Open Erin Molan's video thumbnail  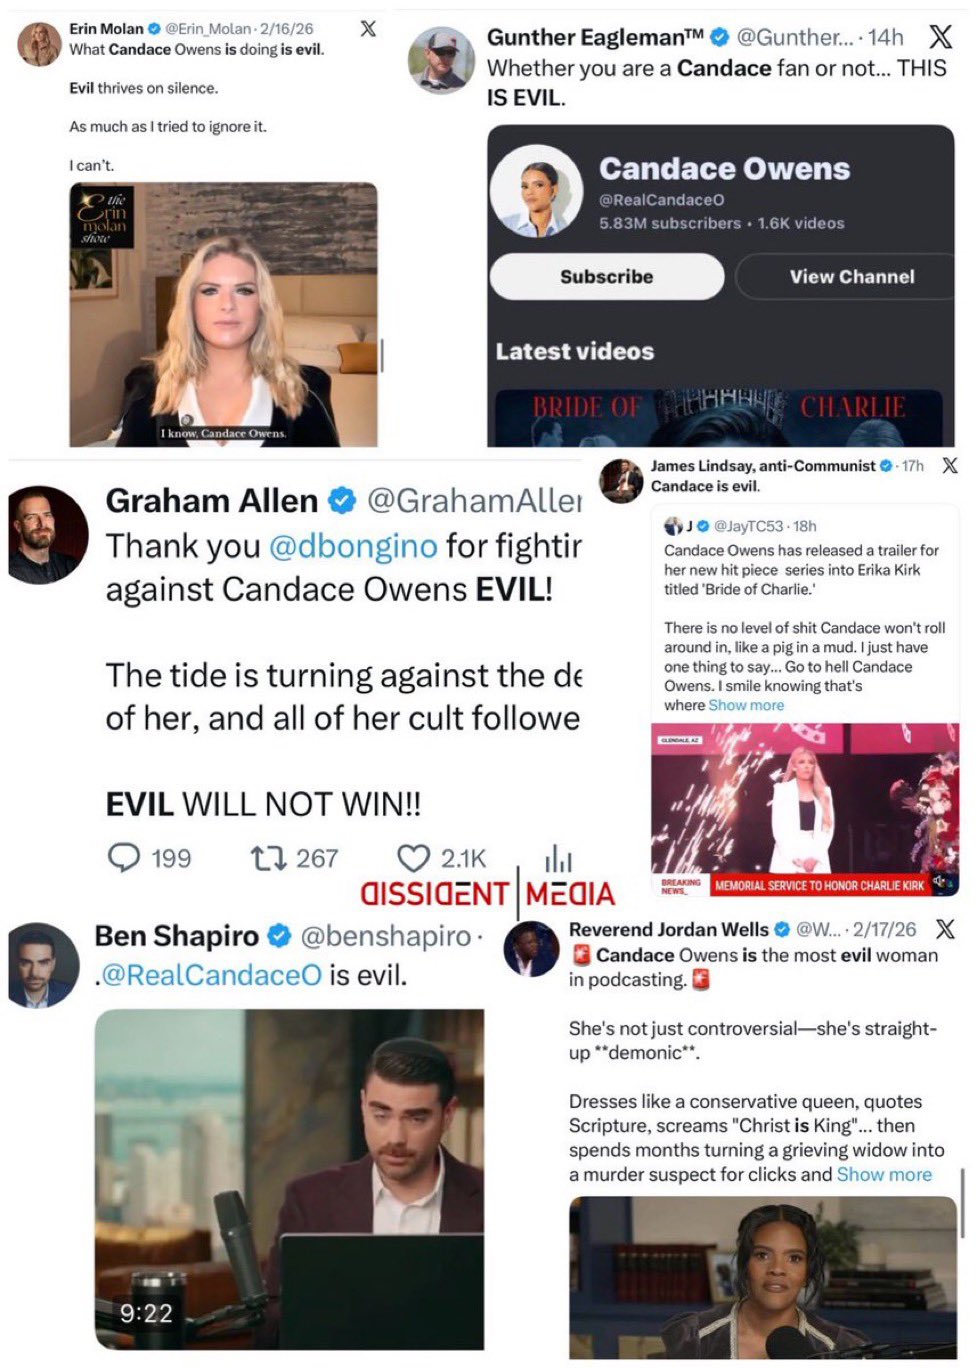(223, 314)
